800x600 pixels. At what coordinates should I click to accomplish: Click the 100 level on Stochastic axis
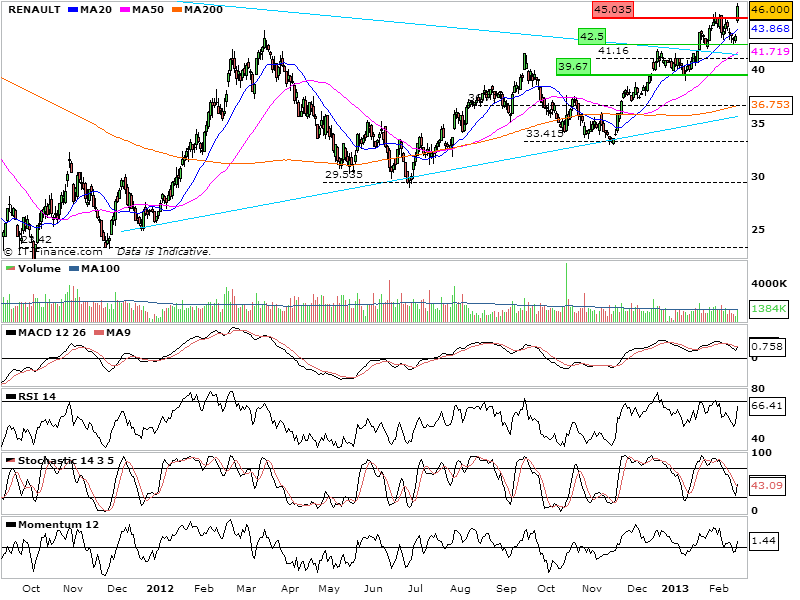(x=761, y=453)
